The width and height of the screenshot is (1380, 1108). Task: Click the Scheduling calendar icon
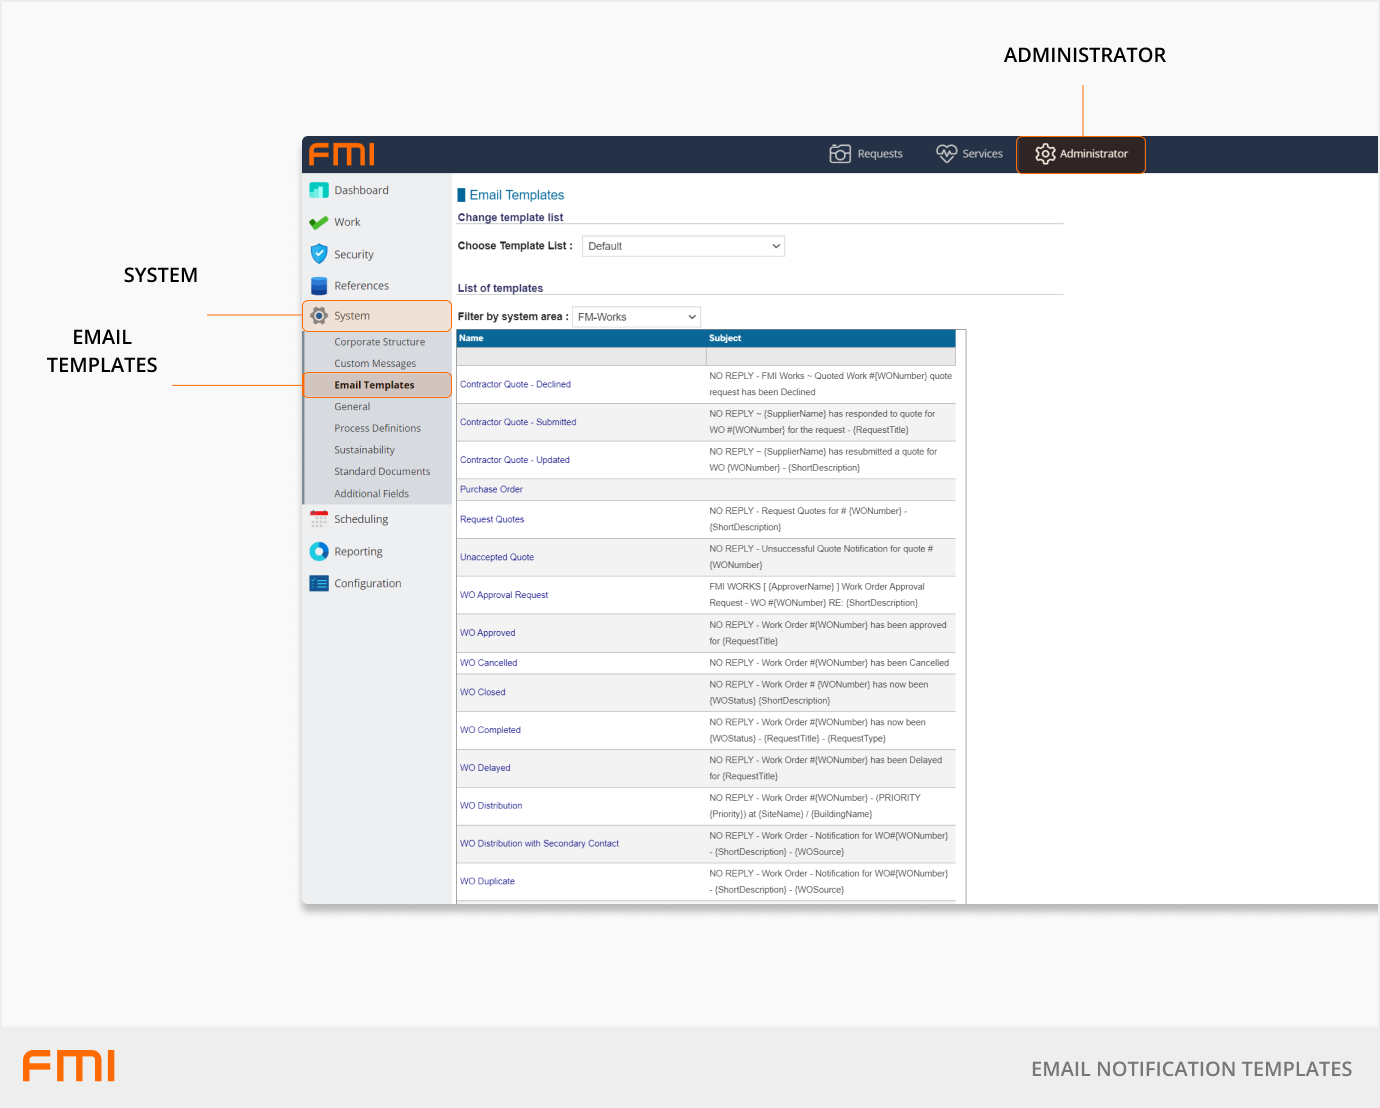tap(319, 519)
